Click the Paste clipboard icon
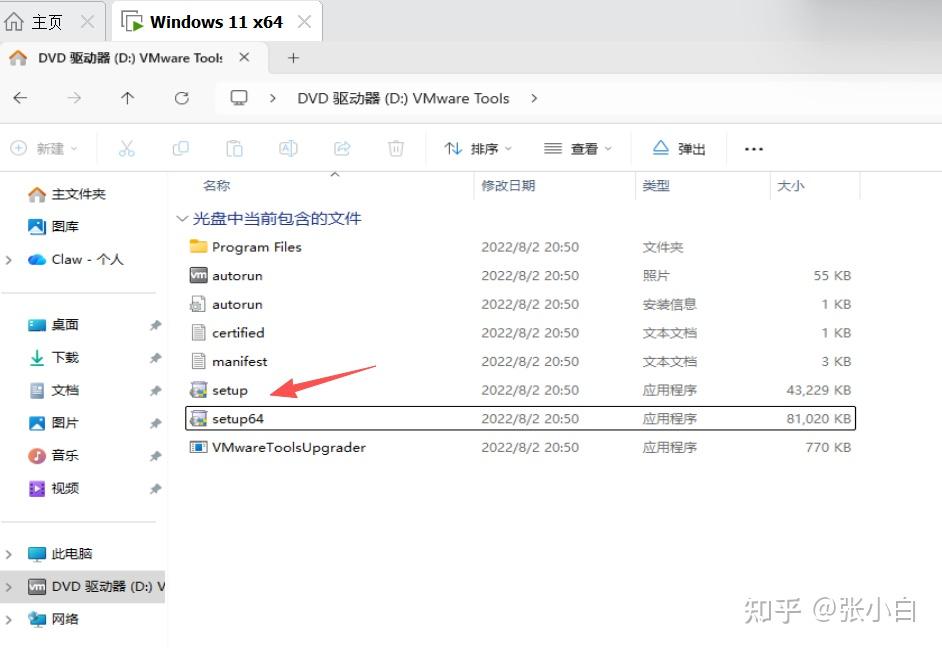 [x=234, y=148]
